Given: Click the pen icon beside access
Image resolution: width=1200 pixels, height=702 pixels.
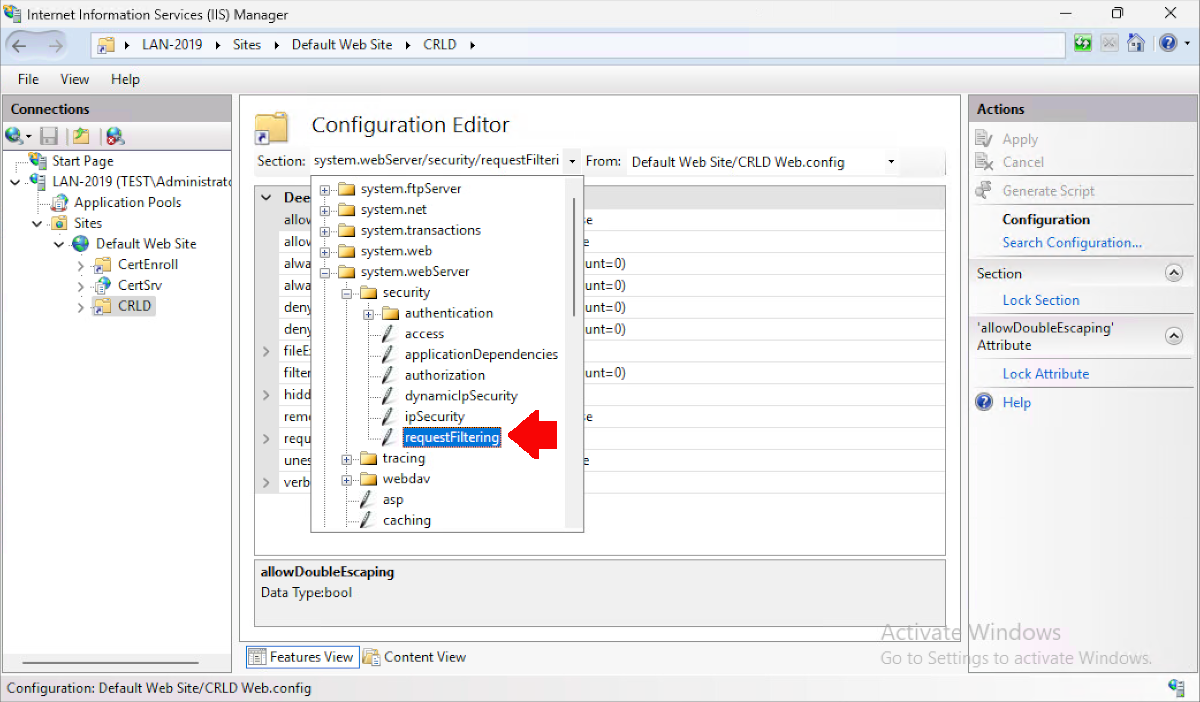Looking at the screenshot, I should click(x=388, y=334).
